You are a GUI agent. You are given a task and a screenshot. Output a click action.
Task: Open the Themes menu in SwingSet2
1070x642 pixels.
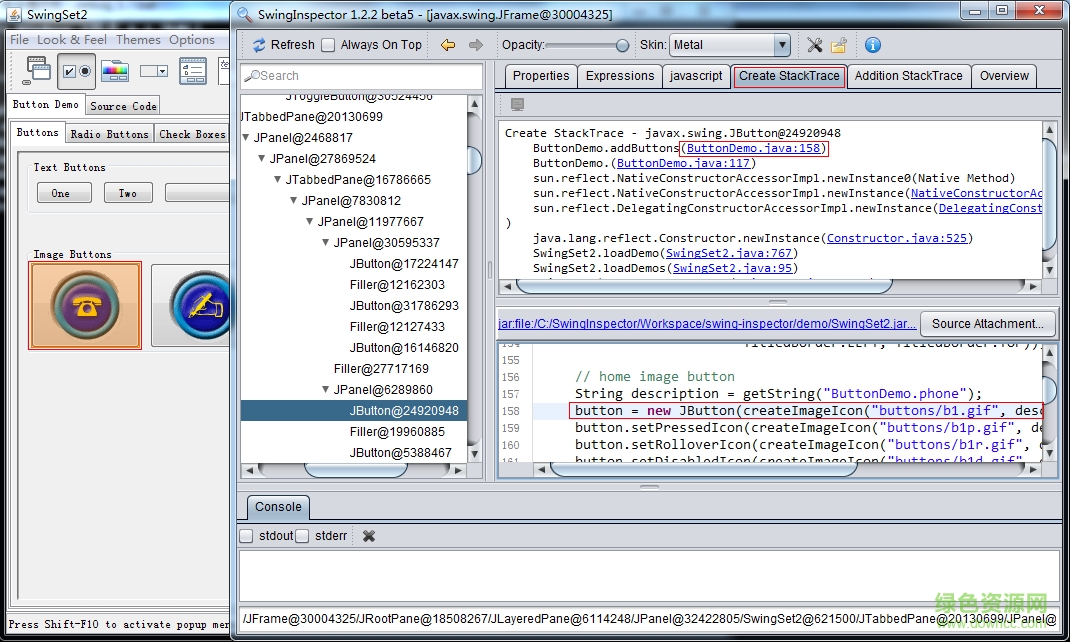click(138, 40)
